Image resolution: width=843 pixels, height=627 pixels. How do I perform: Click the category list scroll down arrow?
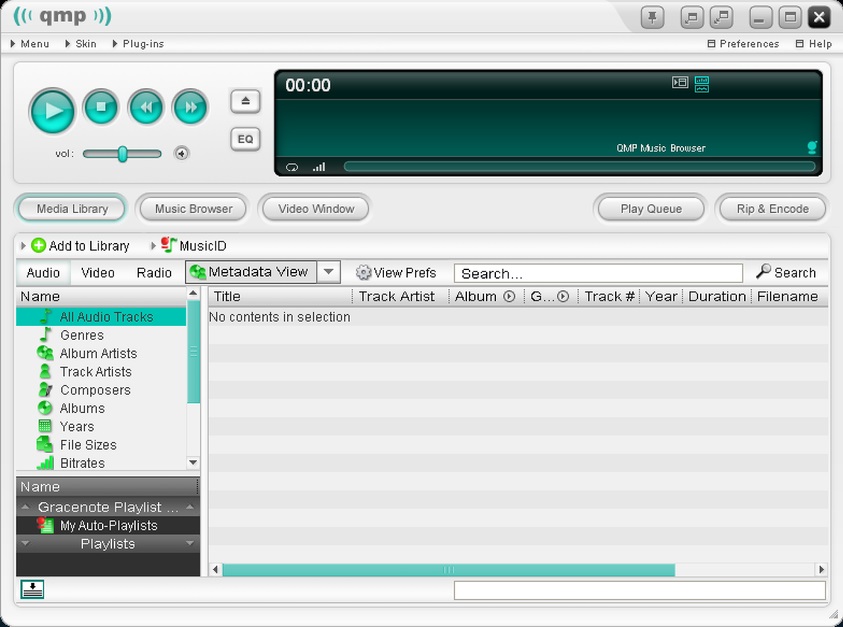[193, 462]
